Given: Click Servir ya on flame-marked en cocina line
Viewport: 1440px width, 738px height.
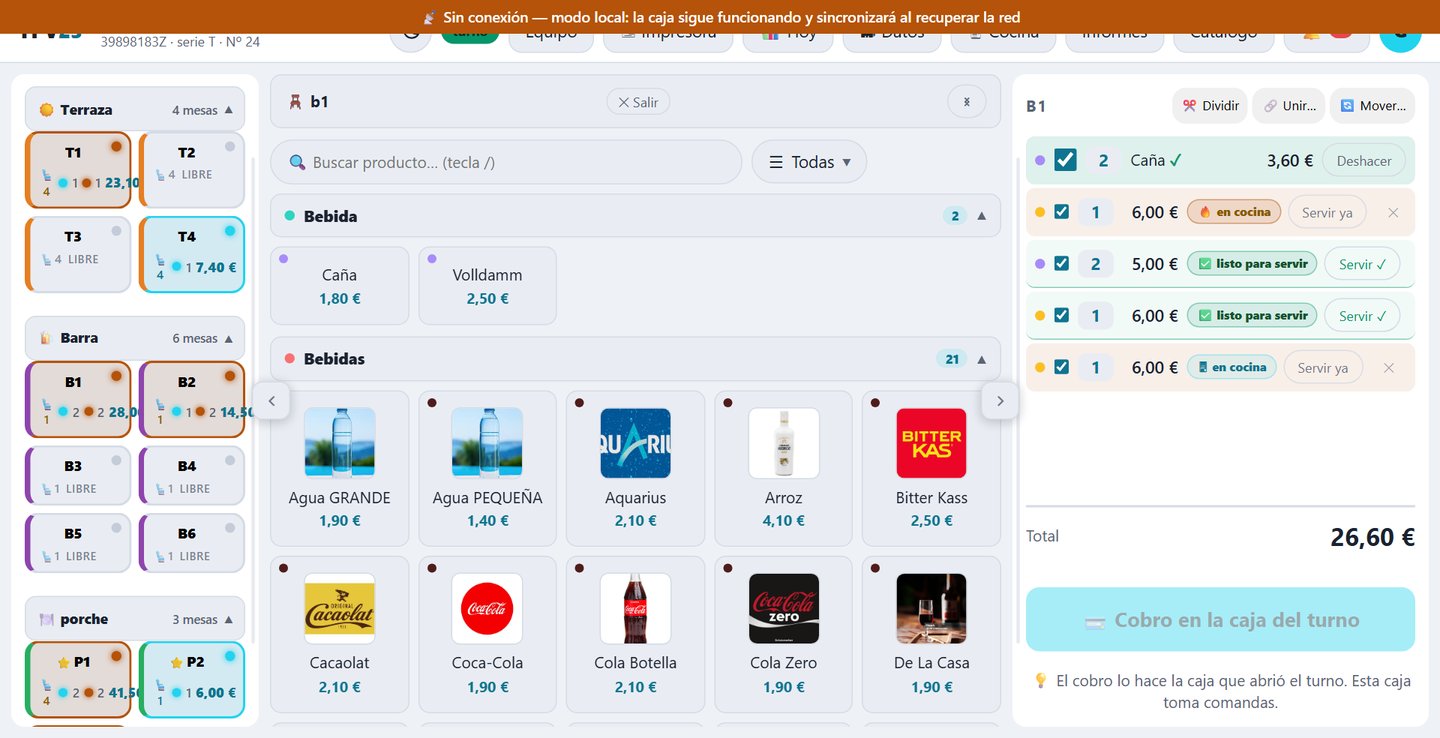Looking at the screenshot, I should 1326,212.
